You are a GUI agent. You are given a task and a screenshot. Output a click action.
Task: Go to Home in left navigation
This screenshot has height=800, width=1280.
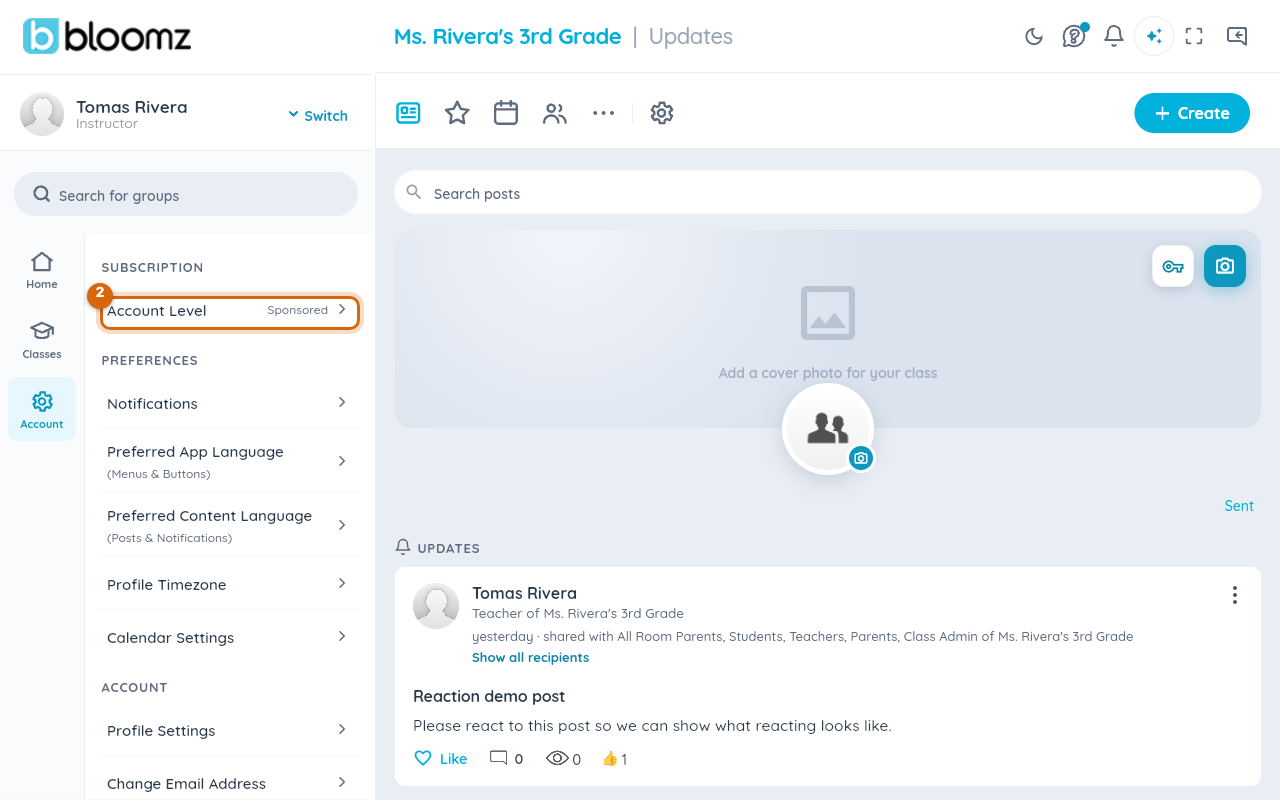click(x=42, y=270)
